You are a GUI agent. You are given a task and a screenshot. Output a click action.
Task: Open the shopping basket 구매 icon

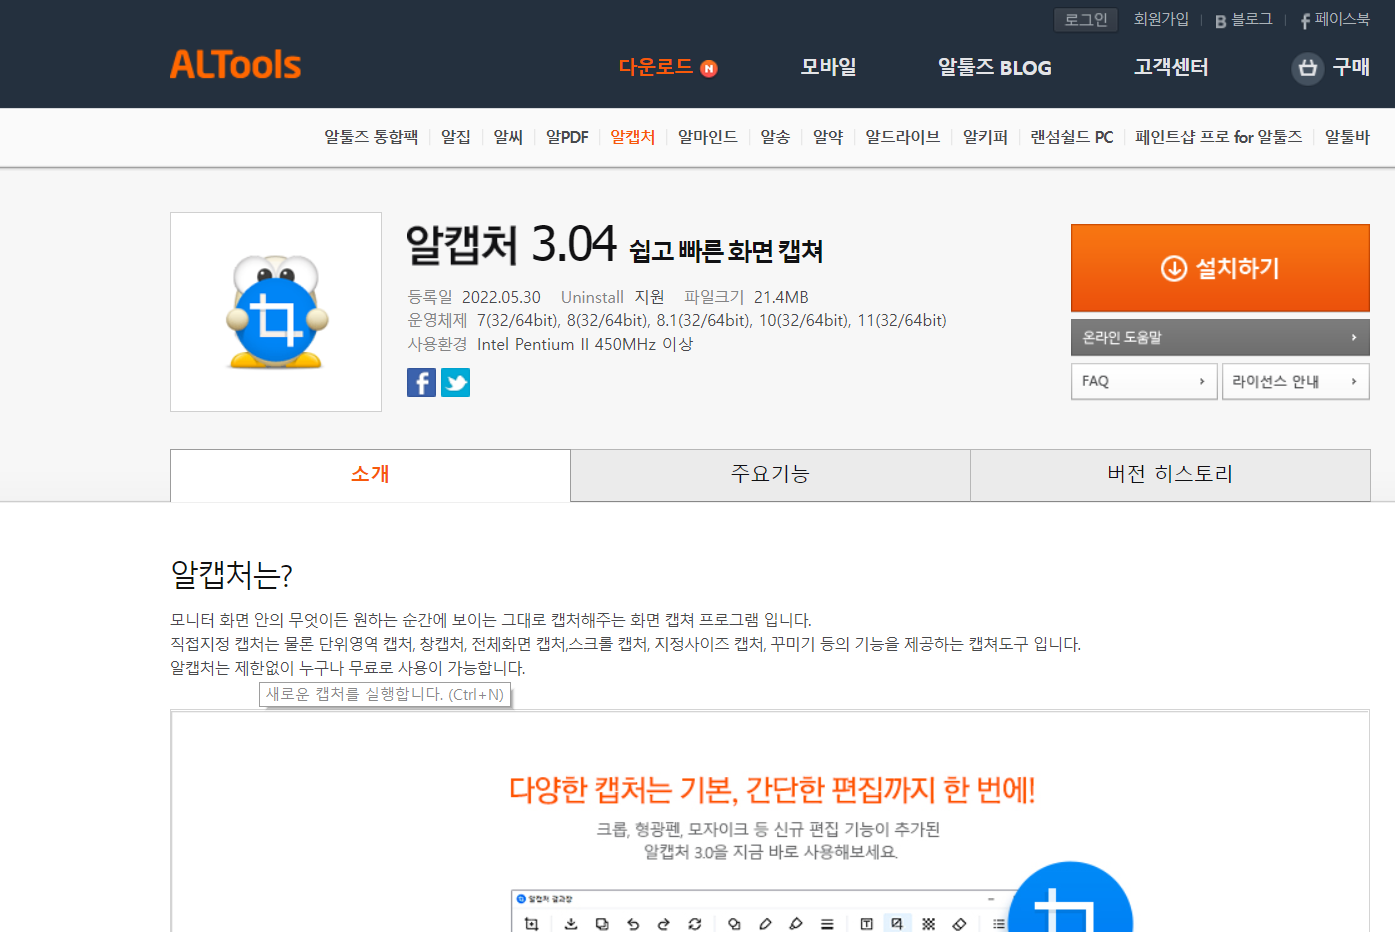pyautogui.click(x=1307, y=68)
